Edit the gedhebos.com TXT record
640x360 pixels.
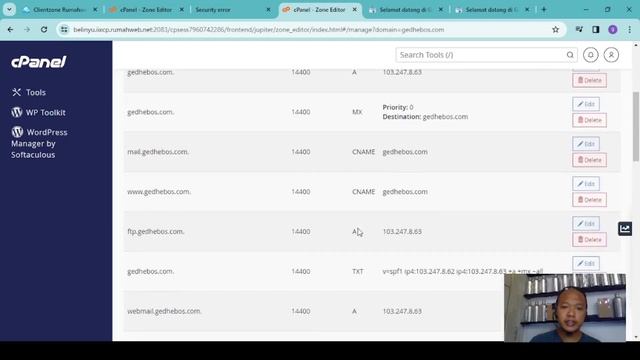point(586,264)
